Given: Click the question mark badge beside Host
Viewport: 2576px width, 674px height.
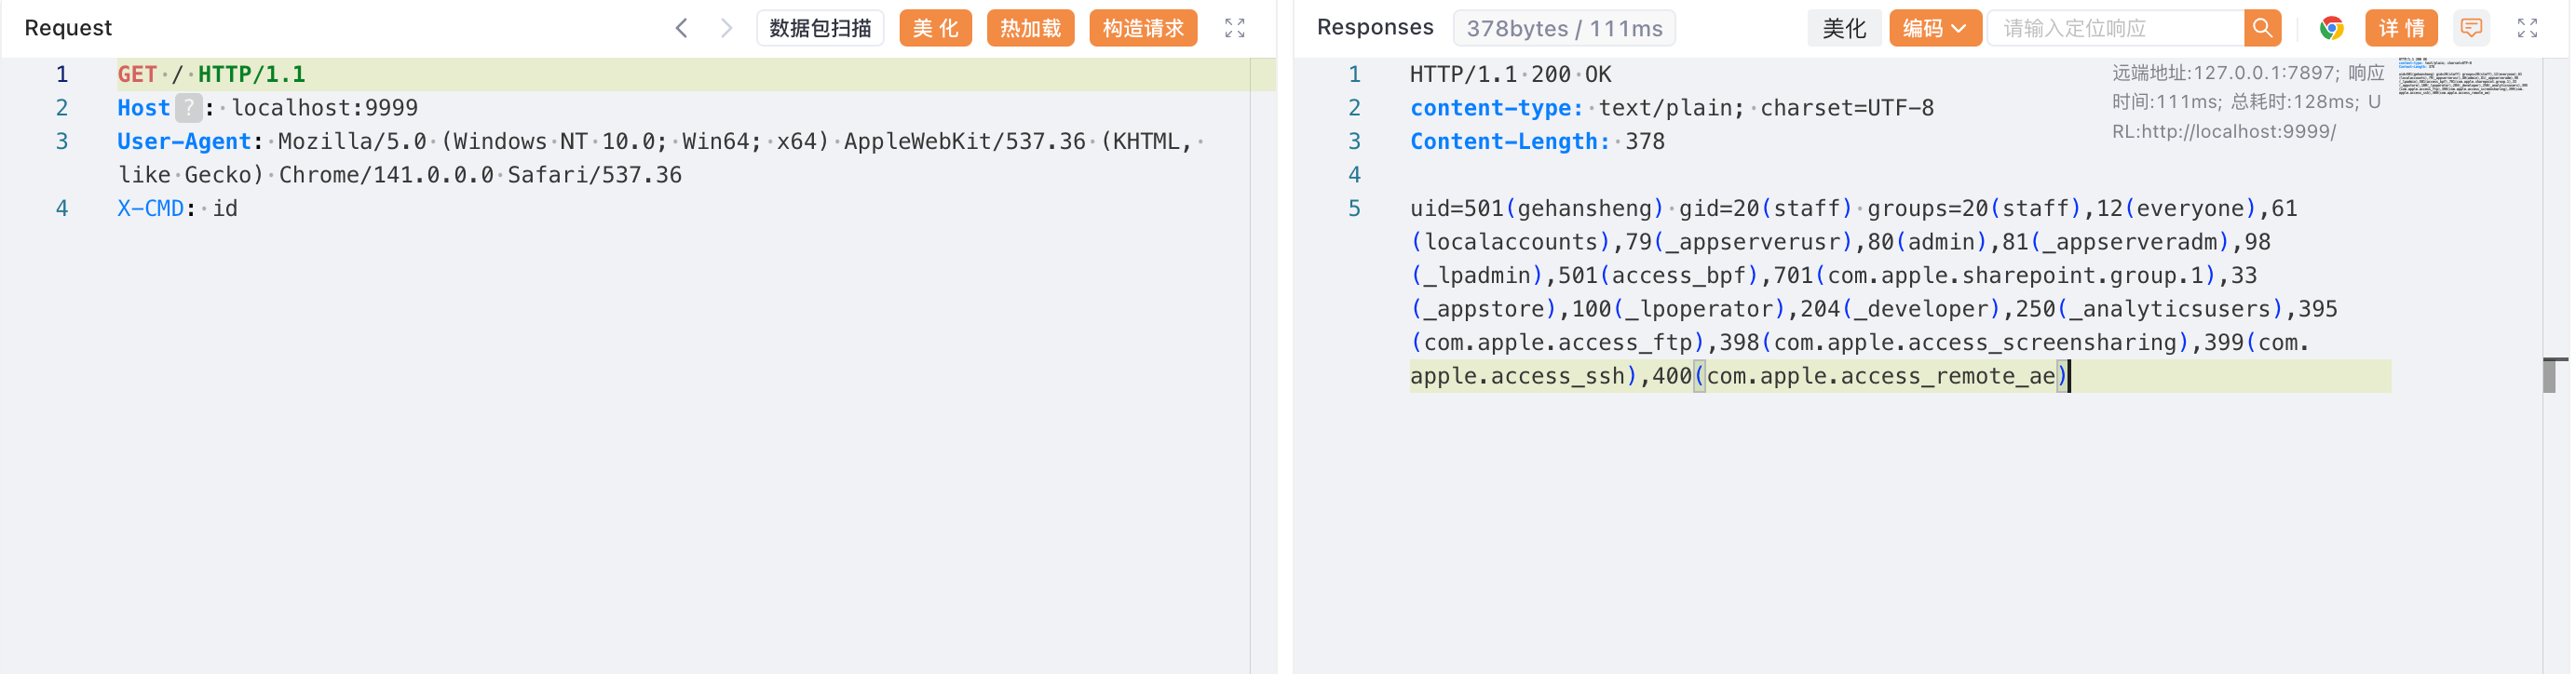Looking at the screenshot, I should (x=188, y=108).
